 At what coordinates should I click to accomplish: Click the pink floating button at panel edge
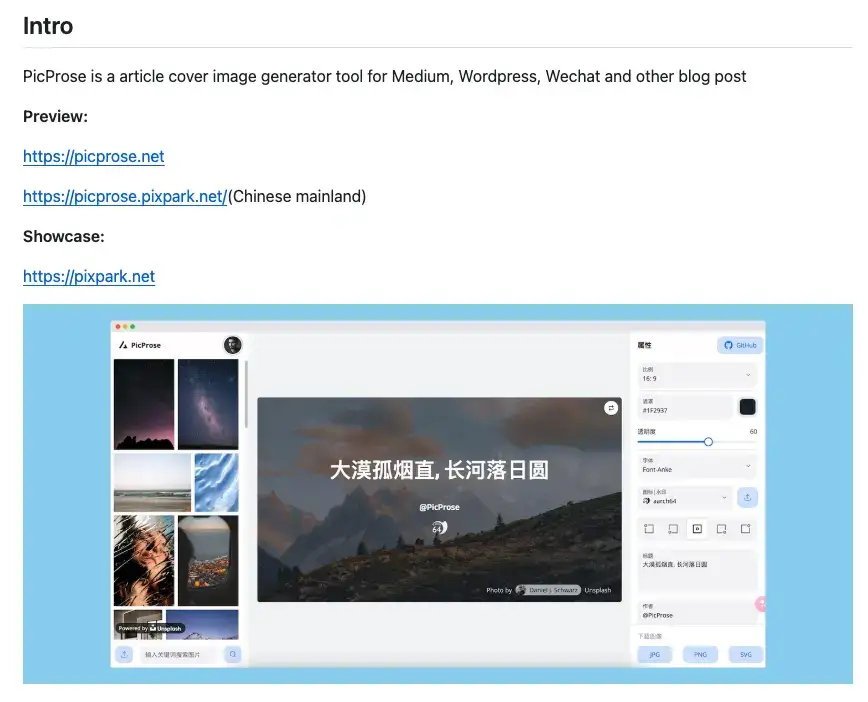coord(761,603)
